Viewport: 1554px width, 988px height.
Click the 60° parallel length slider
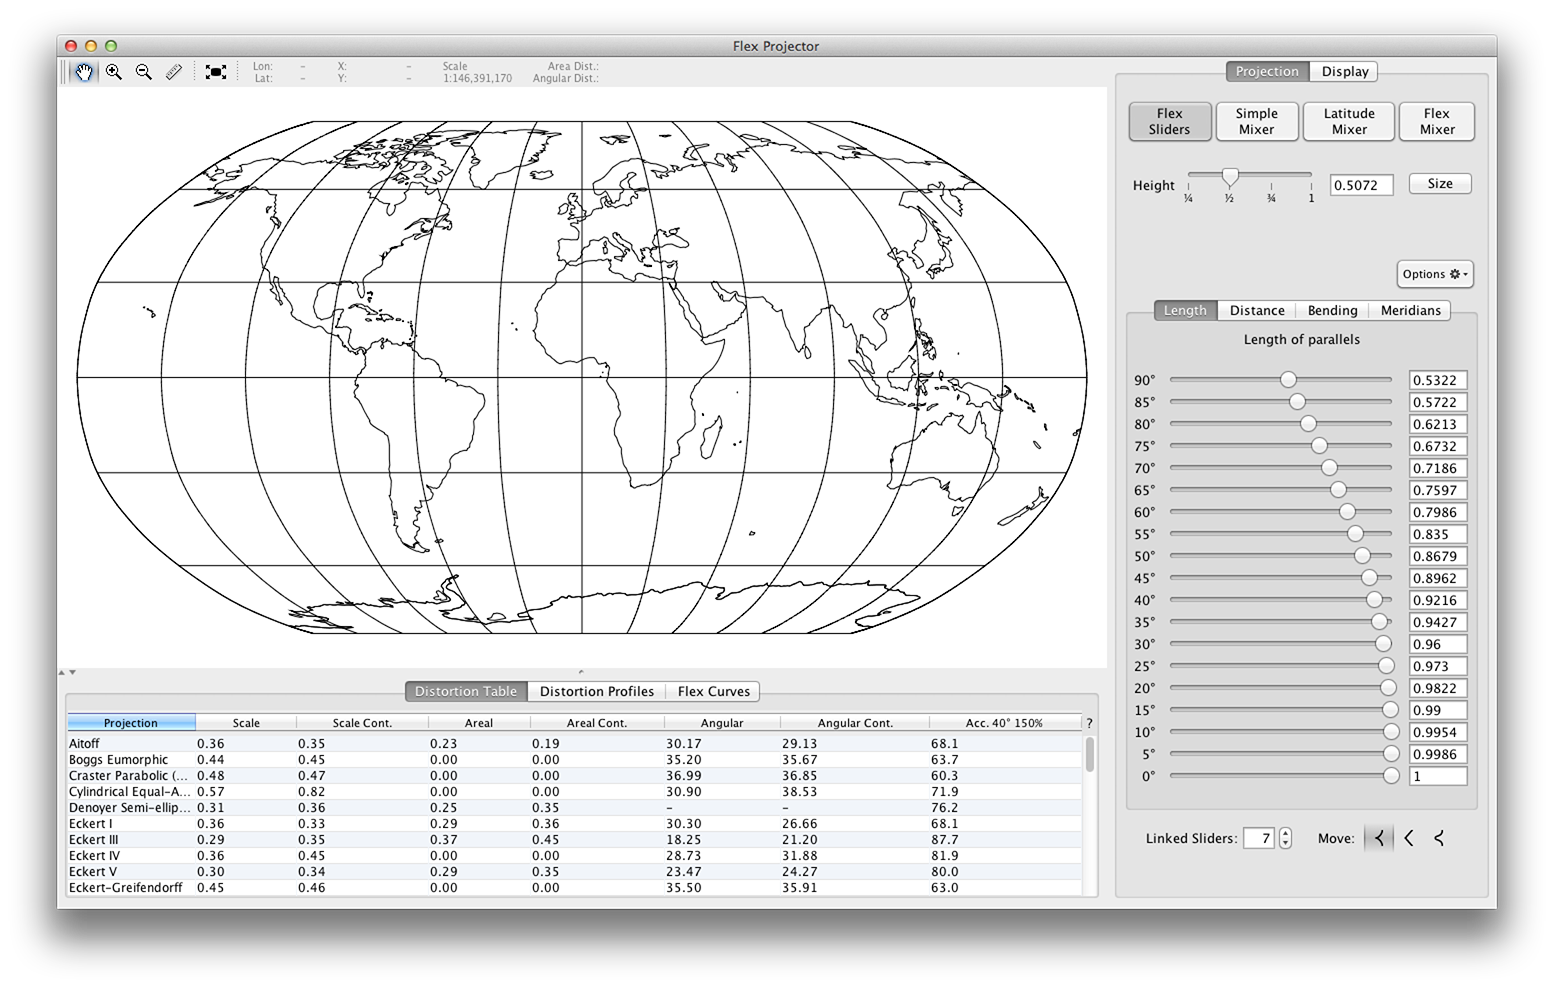point(1280,512)
